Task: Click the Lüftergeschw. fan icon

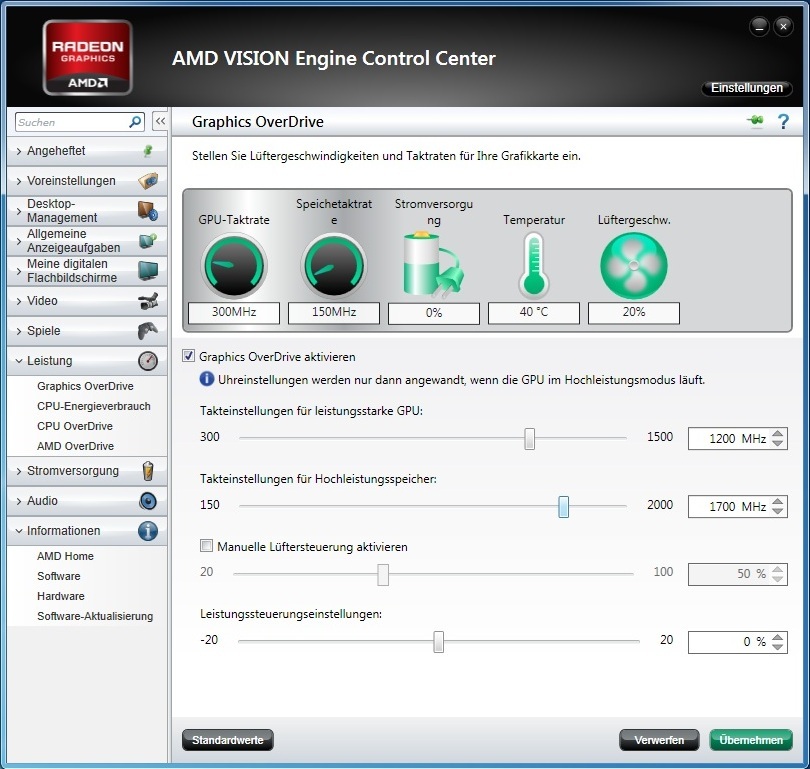Action: point(634,265)
